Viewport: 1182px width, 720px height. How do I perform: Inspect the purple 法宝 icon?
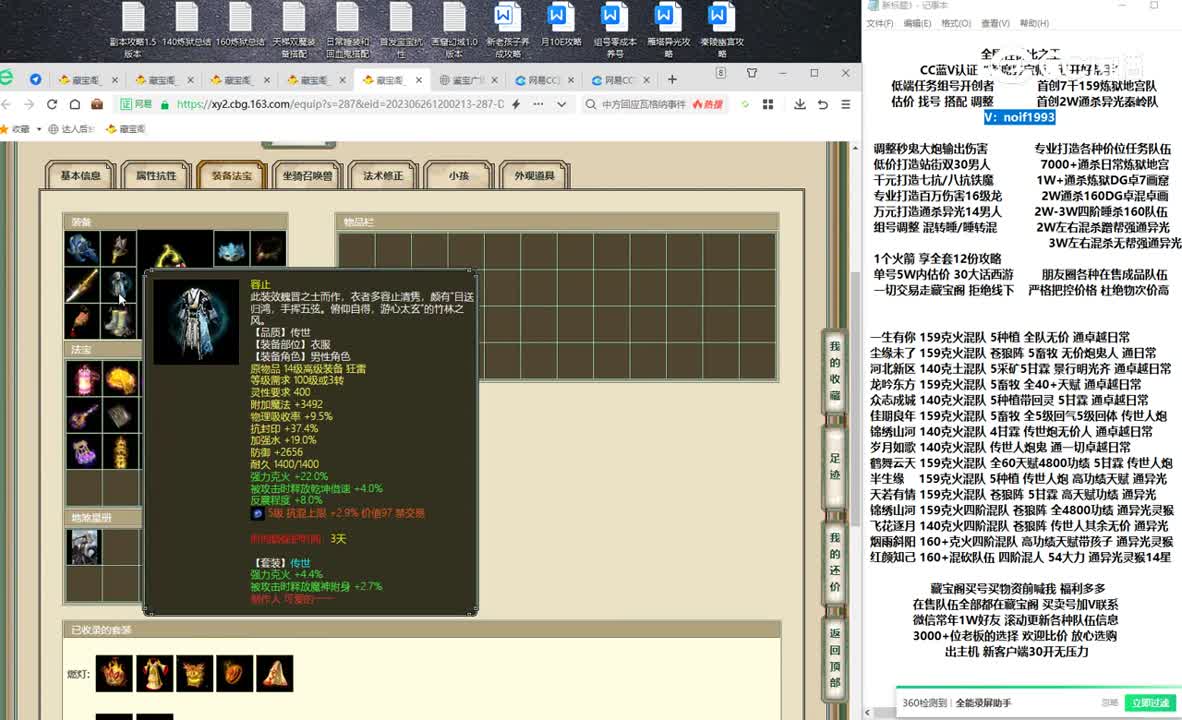coord(83,452)
